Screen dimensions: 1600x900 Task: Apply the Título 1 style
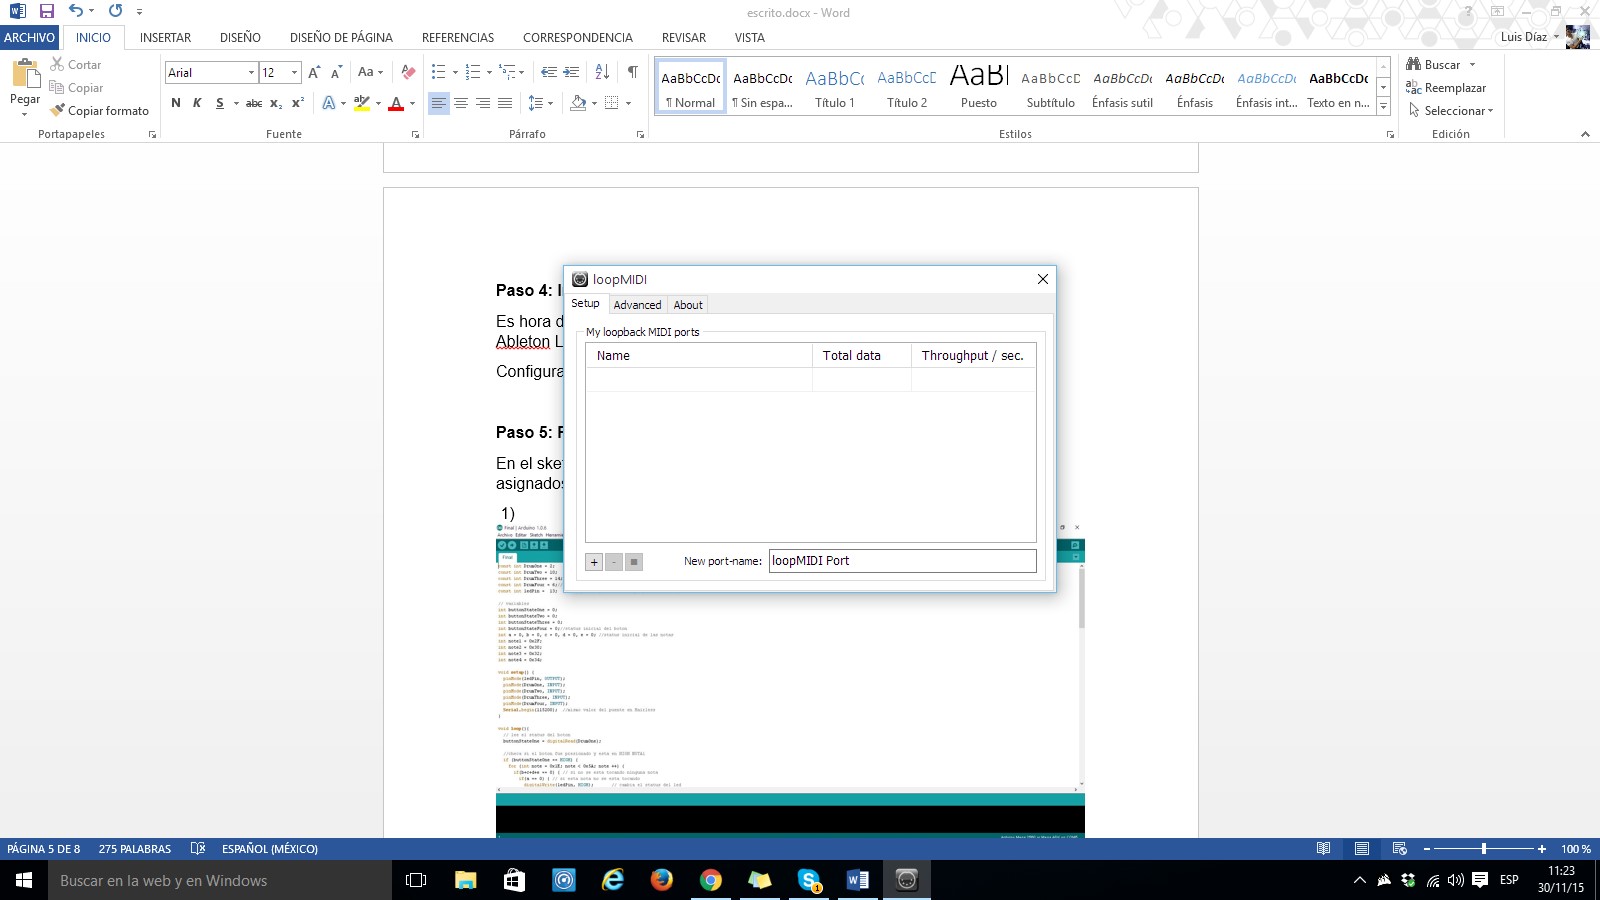pos(835,88)
